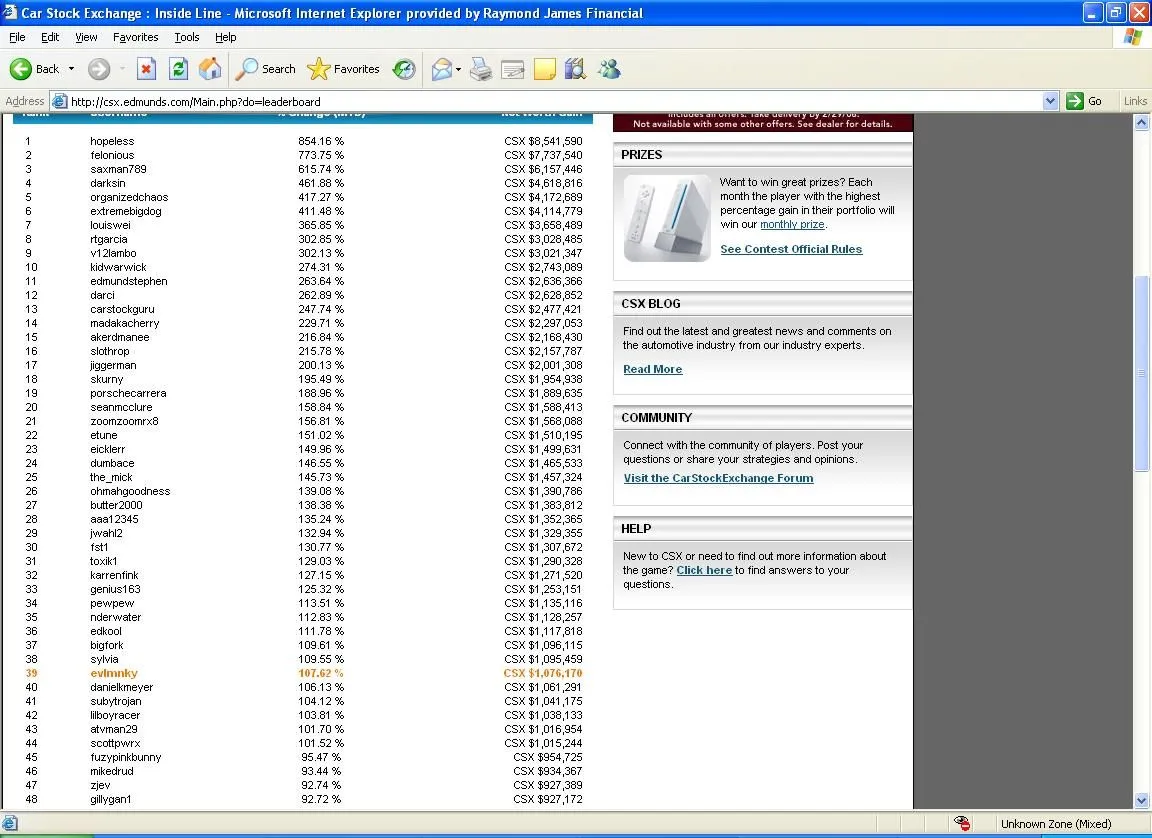This screenshot has height=838, width=1152.
Task: Select the Print icon in the toolbar
Action: tap(479, 69)
